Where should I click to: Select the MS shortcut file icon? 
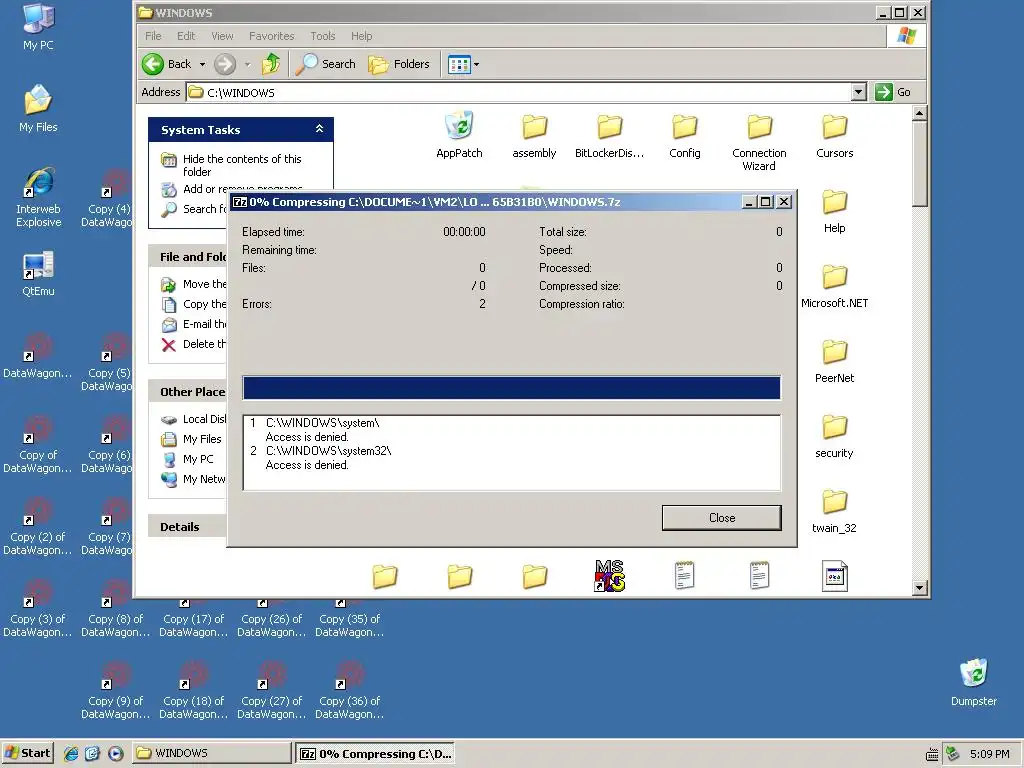(609, 576)
